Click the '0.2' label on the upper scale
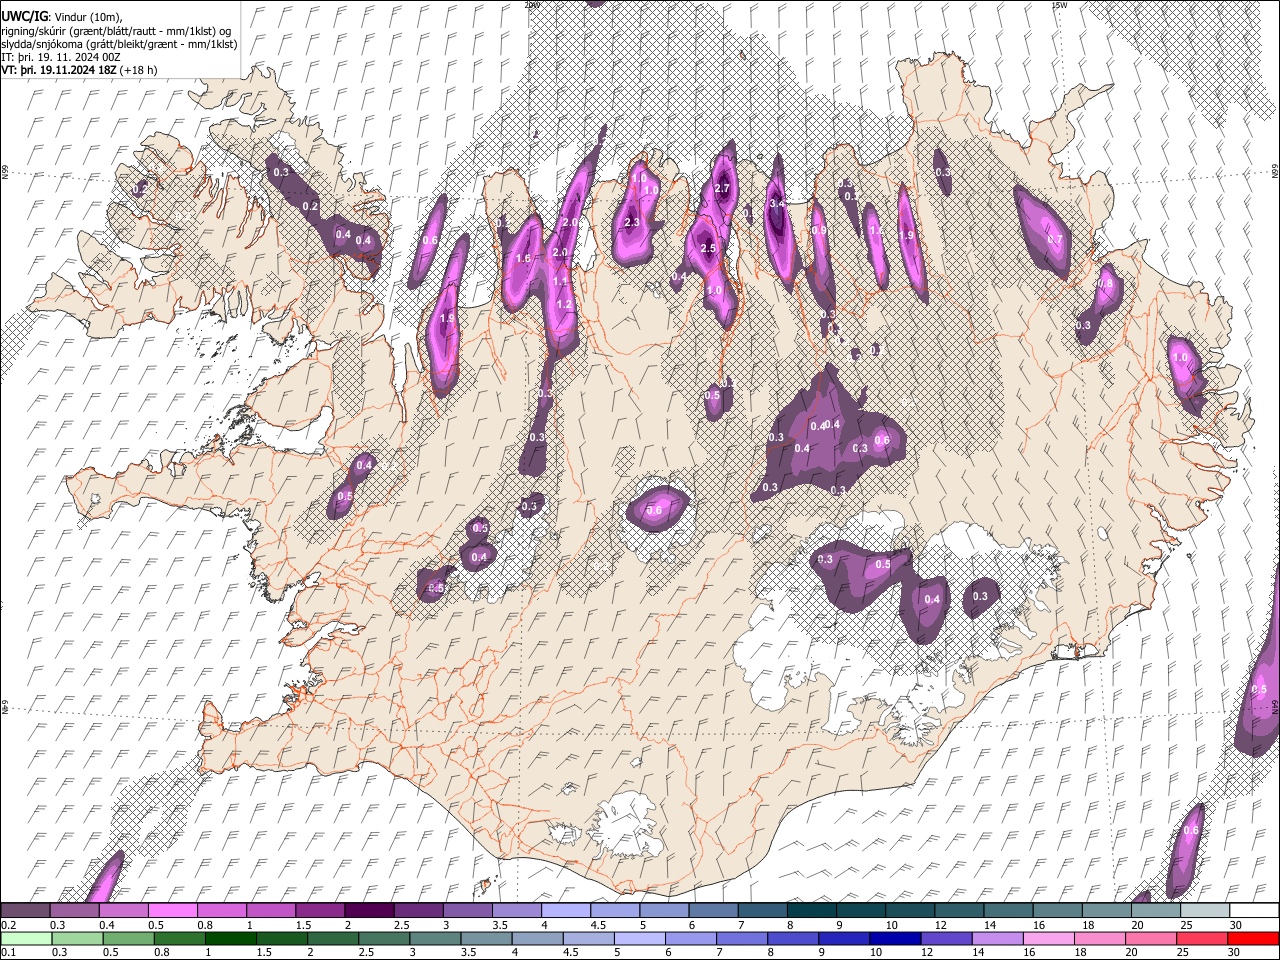The height and width of the screenshot is (960, 1280). tap(10, 925)
